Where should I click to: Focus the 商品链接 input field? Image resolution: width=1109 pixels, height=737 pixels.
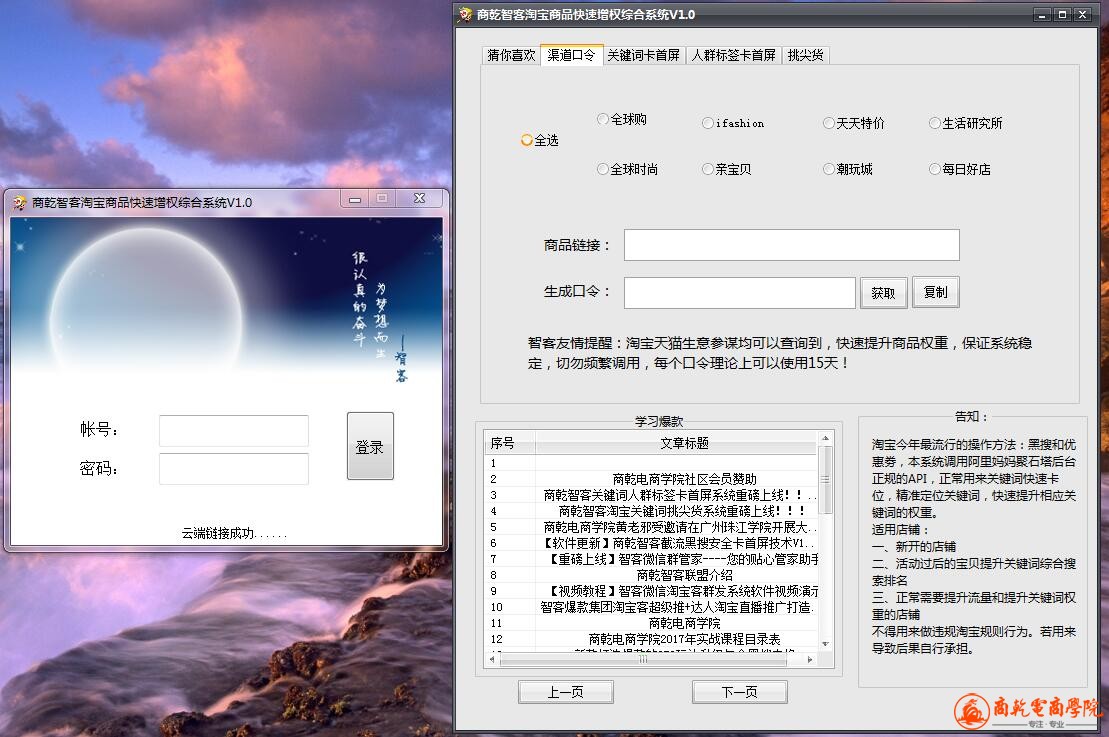point(791,245)
